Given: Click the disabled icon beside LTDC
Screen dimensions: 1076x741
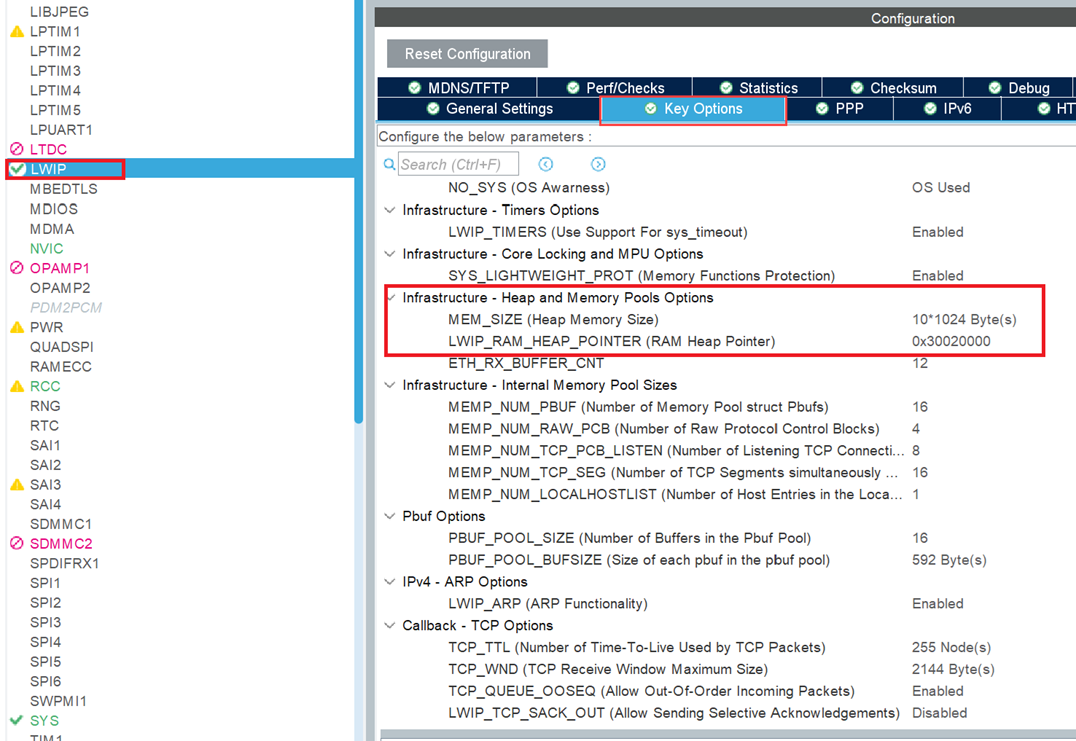Looking at the screenshot, I should 16,150.
